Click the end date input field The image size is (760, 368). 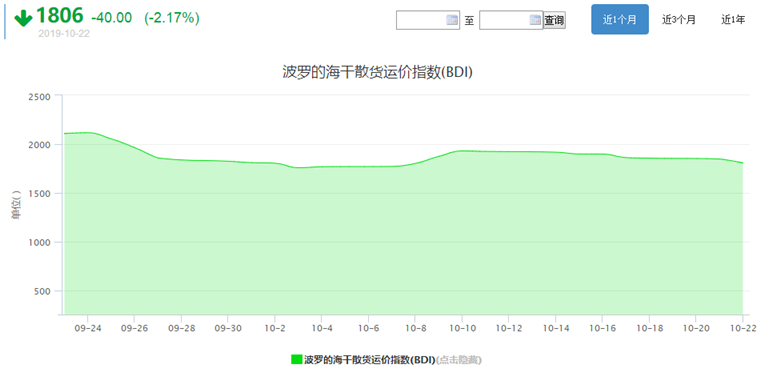click(x=511, y=20)
